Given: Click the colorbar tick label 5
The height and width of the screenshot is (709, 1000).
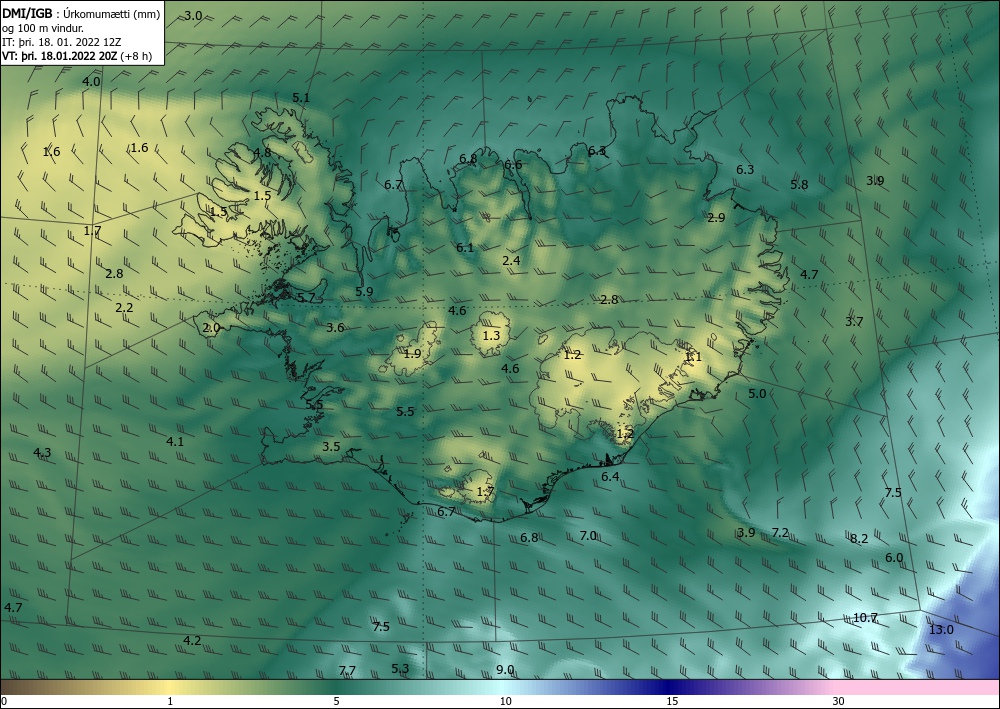Looking at the screenshot, I should tap(336, 701).
